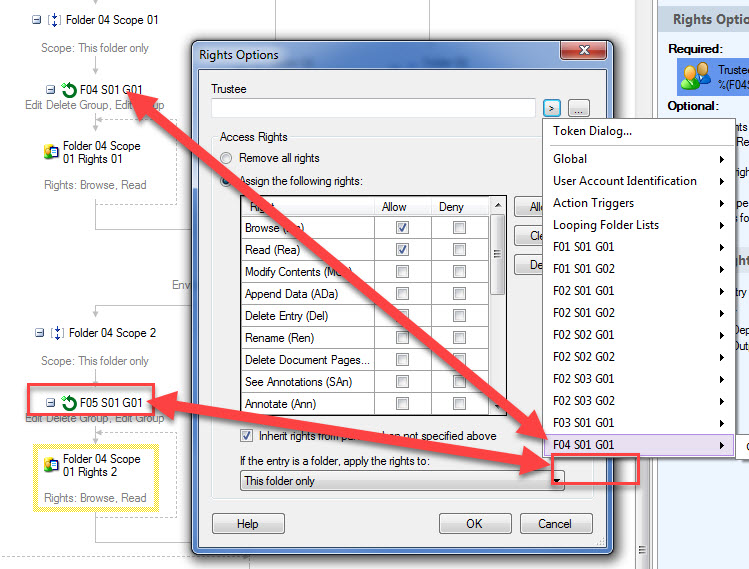
Task: Select the F04 S01 G01 loop icon
Action: [x=69, y=90]
